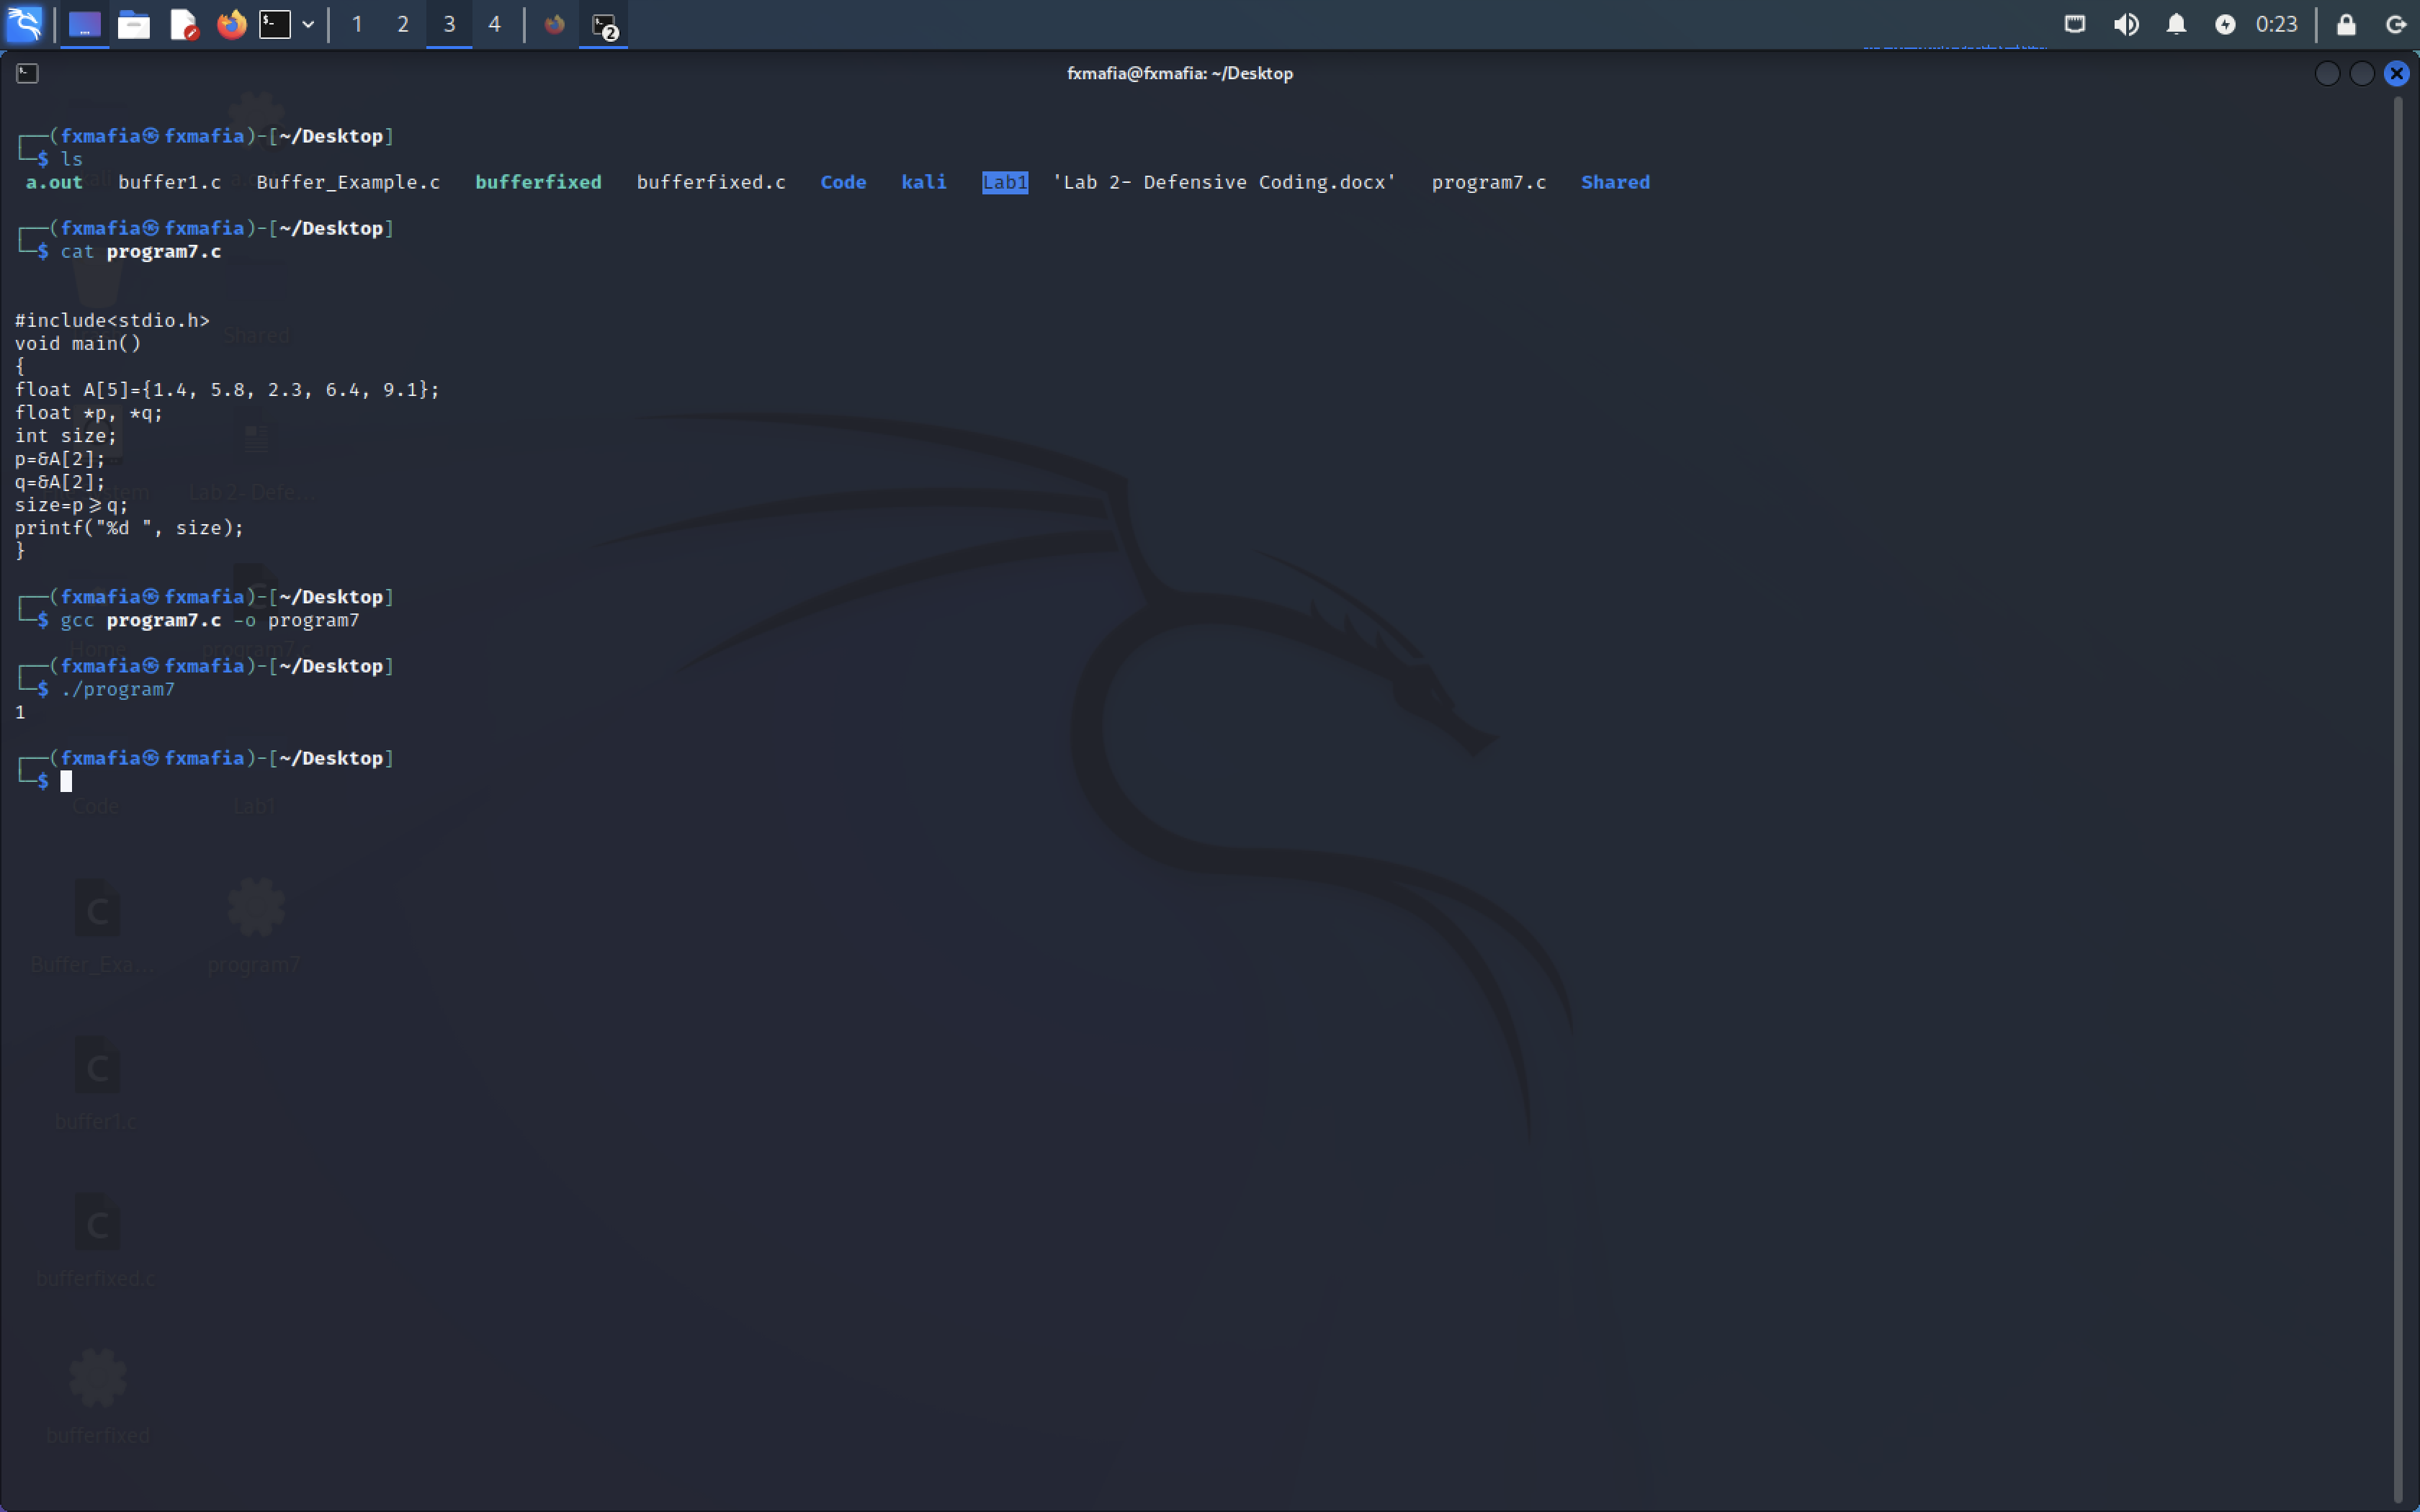Close the terminal window
2420x1512 pixels.
[x=2397, y=73]
